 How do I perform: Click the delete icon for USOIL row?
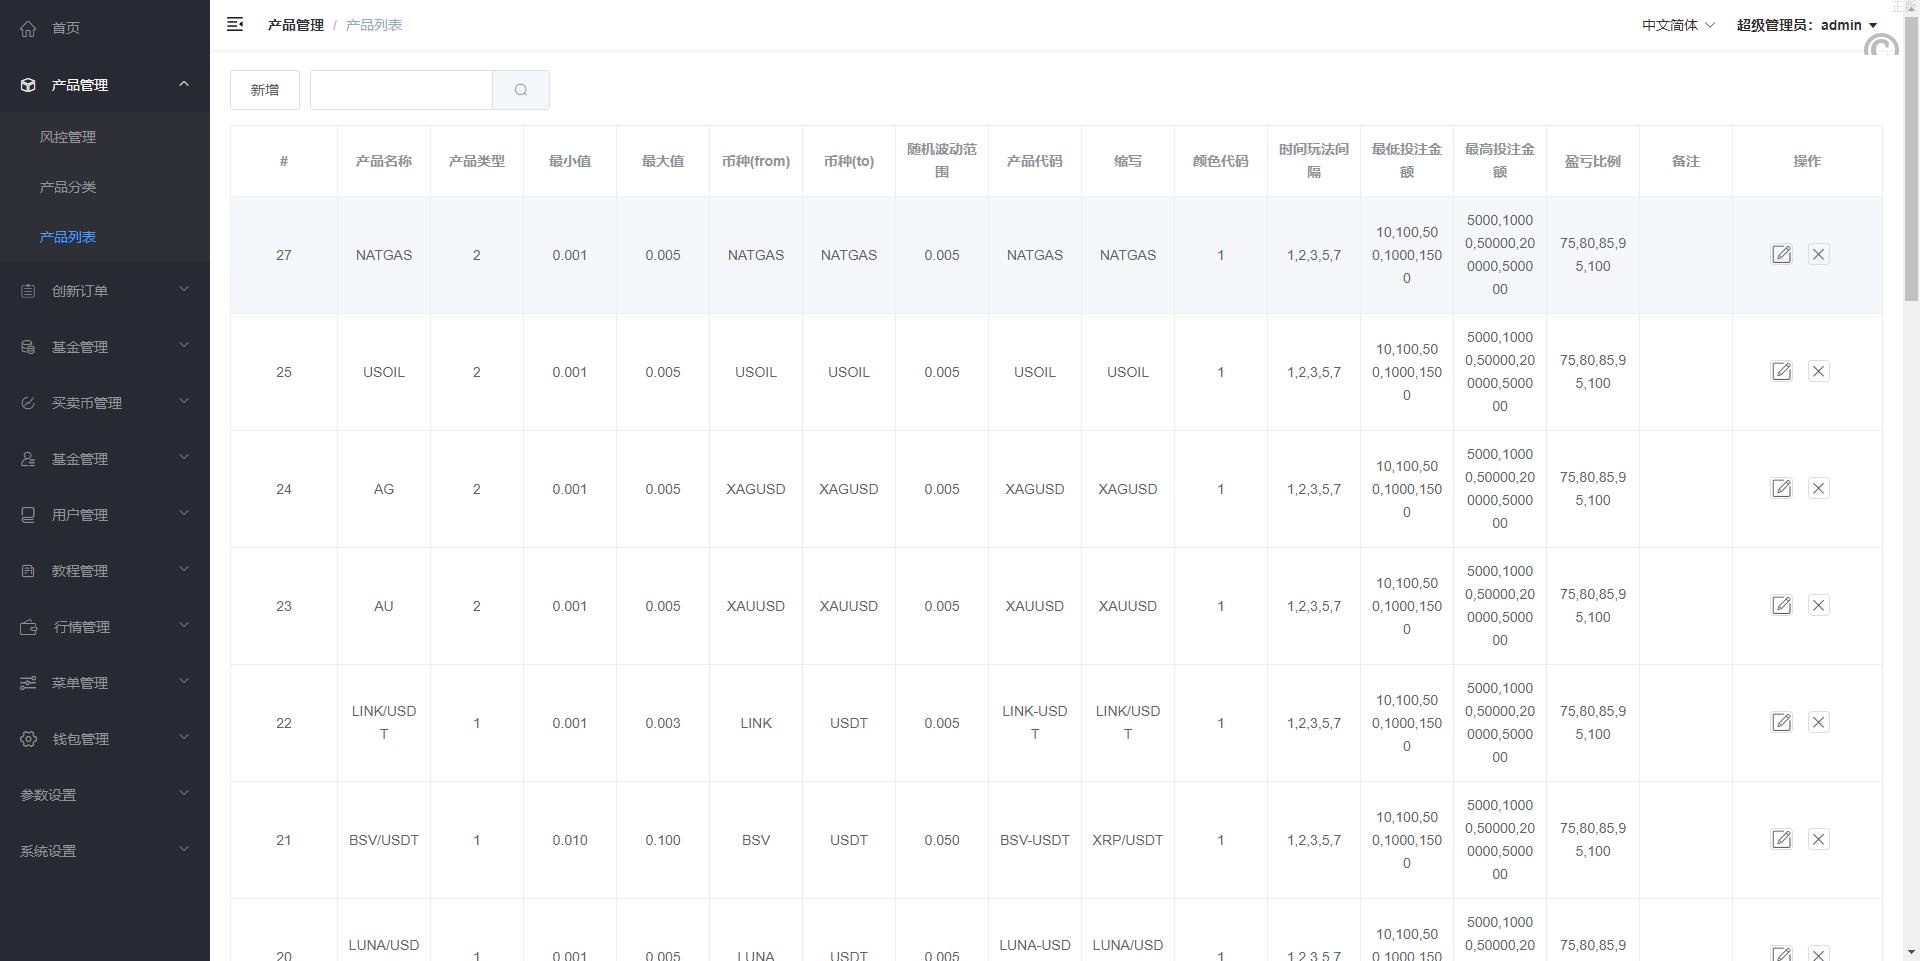point(1818,372)
